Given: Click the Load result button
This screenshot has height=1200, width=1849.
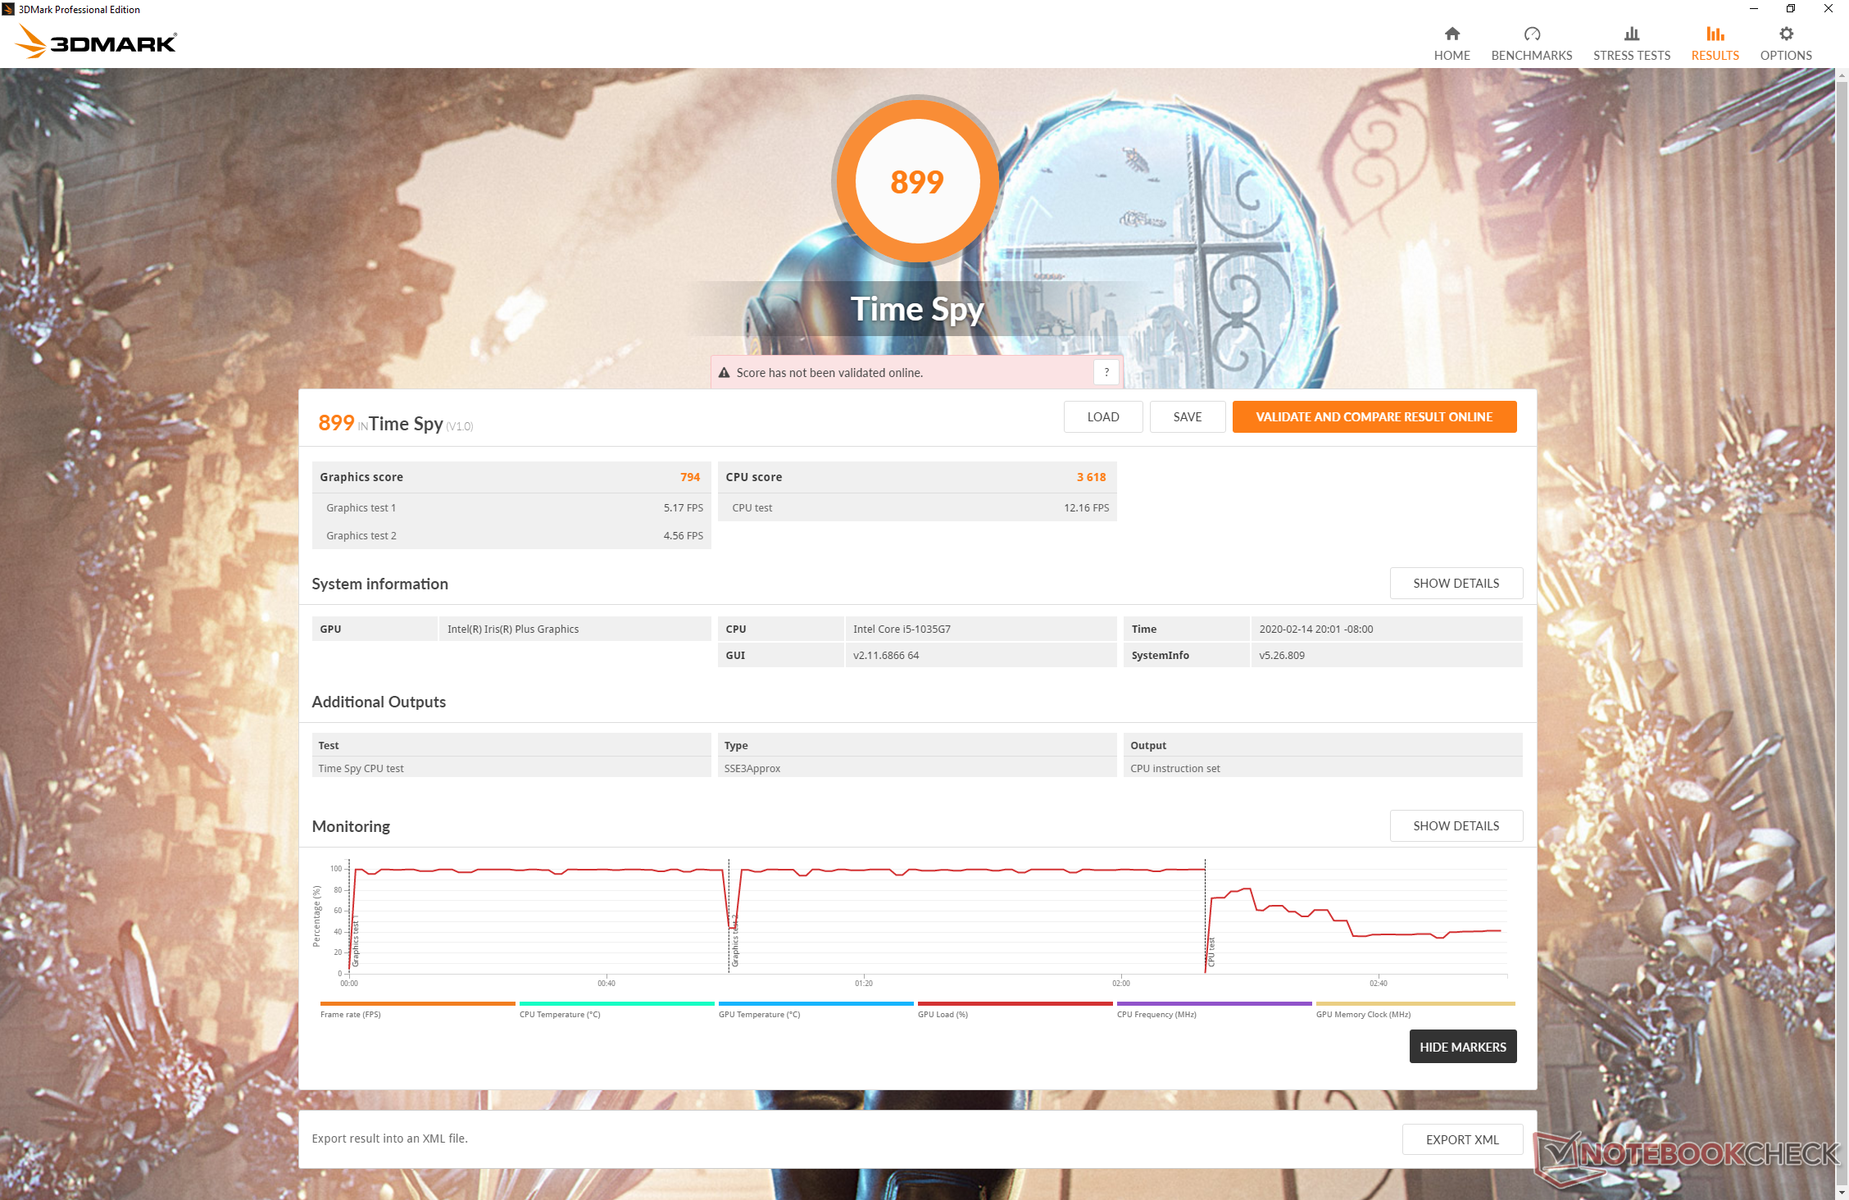Looking at the screenshot, I should coord(1102,417).
